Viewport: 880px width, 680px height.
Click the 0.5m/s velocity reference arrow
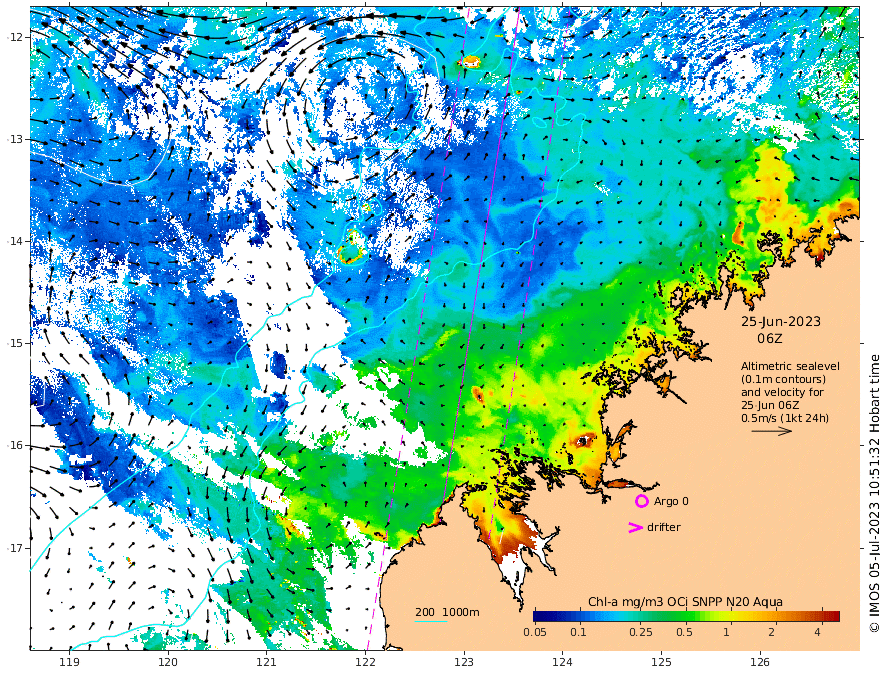772,431
